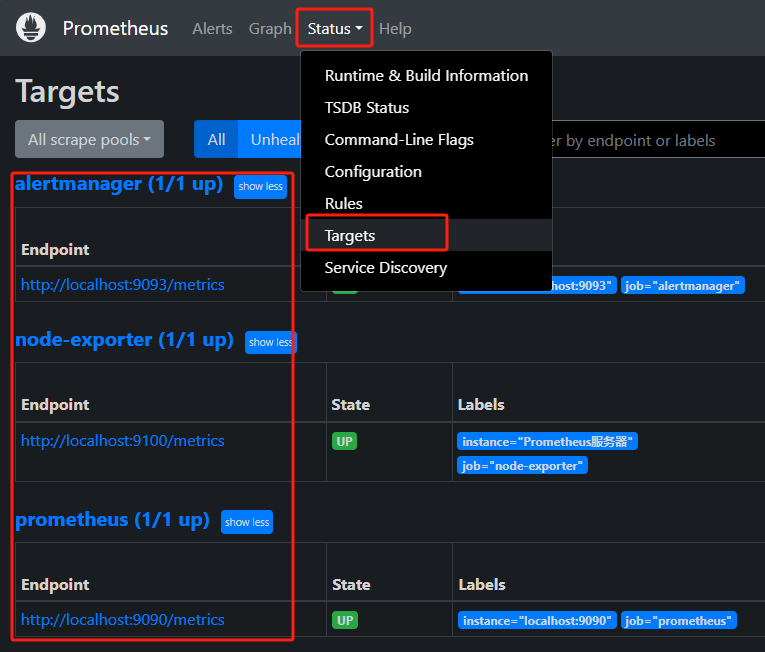Click the Endpoint header in alertmanager table
This screenshot has width=765, height=652.
[x=55, y=249]
